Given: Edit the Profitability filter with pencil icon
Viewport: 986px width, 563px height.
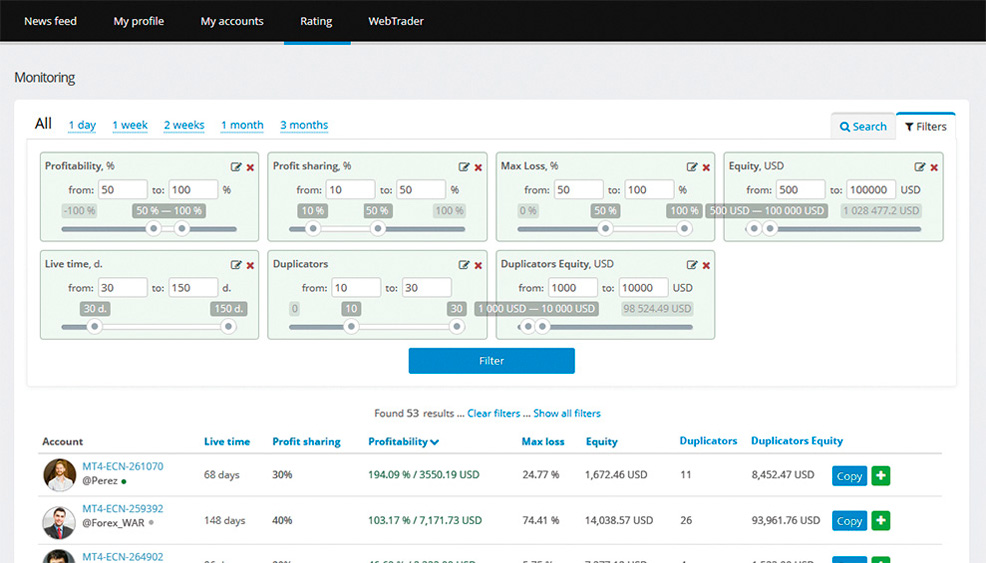Looking at the screenshot, I should coord(236,167).
